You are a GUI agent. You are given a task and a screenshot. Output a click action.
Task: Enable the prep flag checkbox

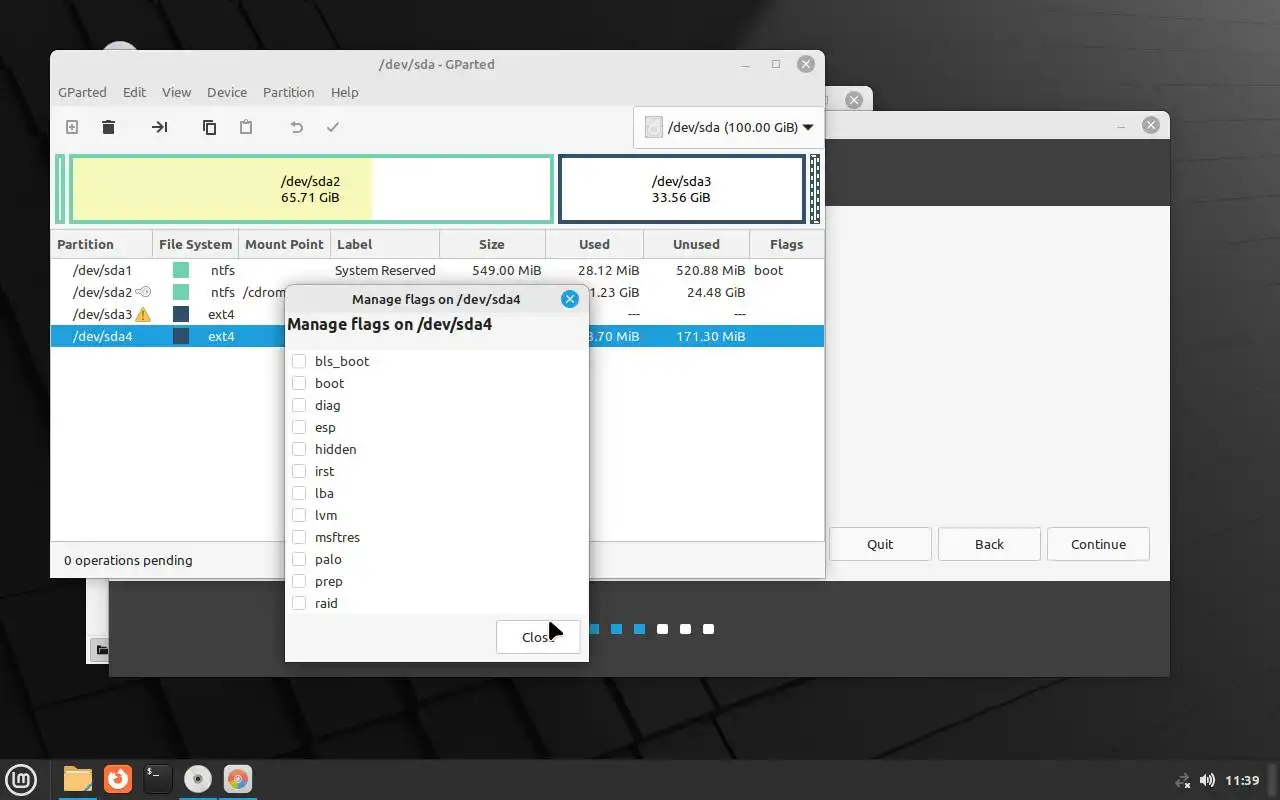299,581
